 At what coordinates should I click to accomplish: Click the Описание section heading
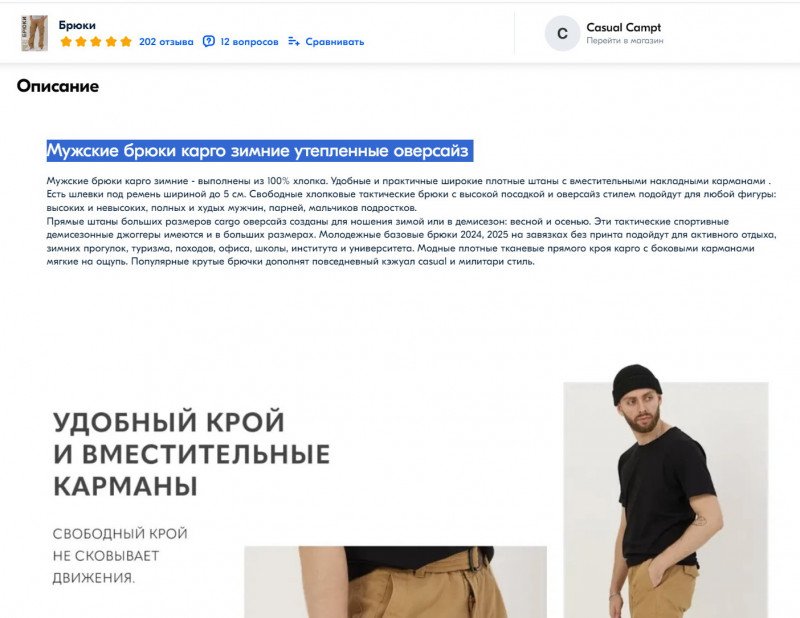(58, 86)
